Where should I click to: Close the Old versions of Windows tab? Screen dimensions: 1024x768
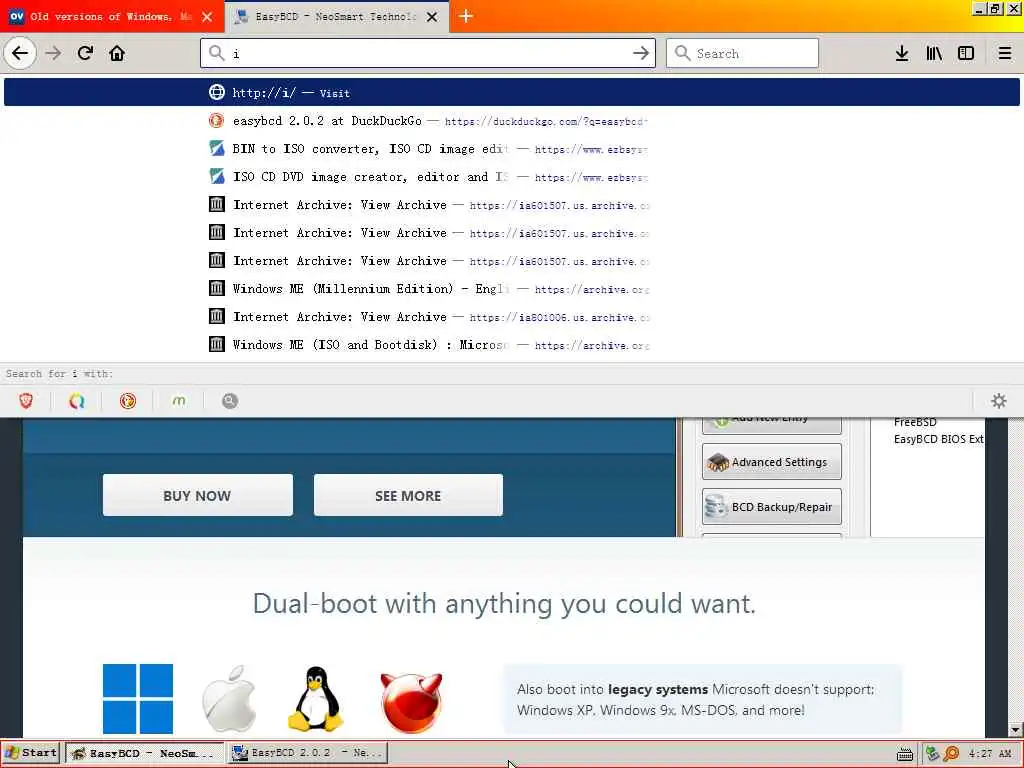coord(207,17)
